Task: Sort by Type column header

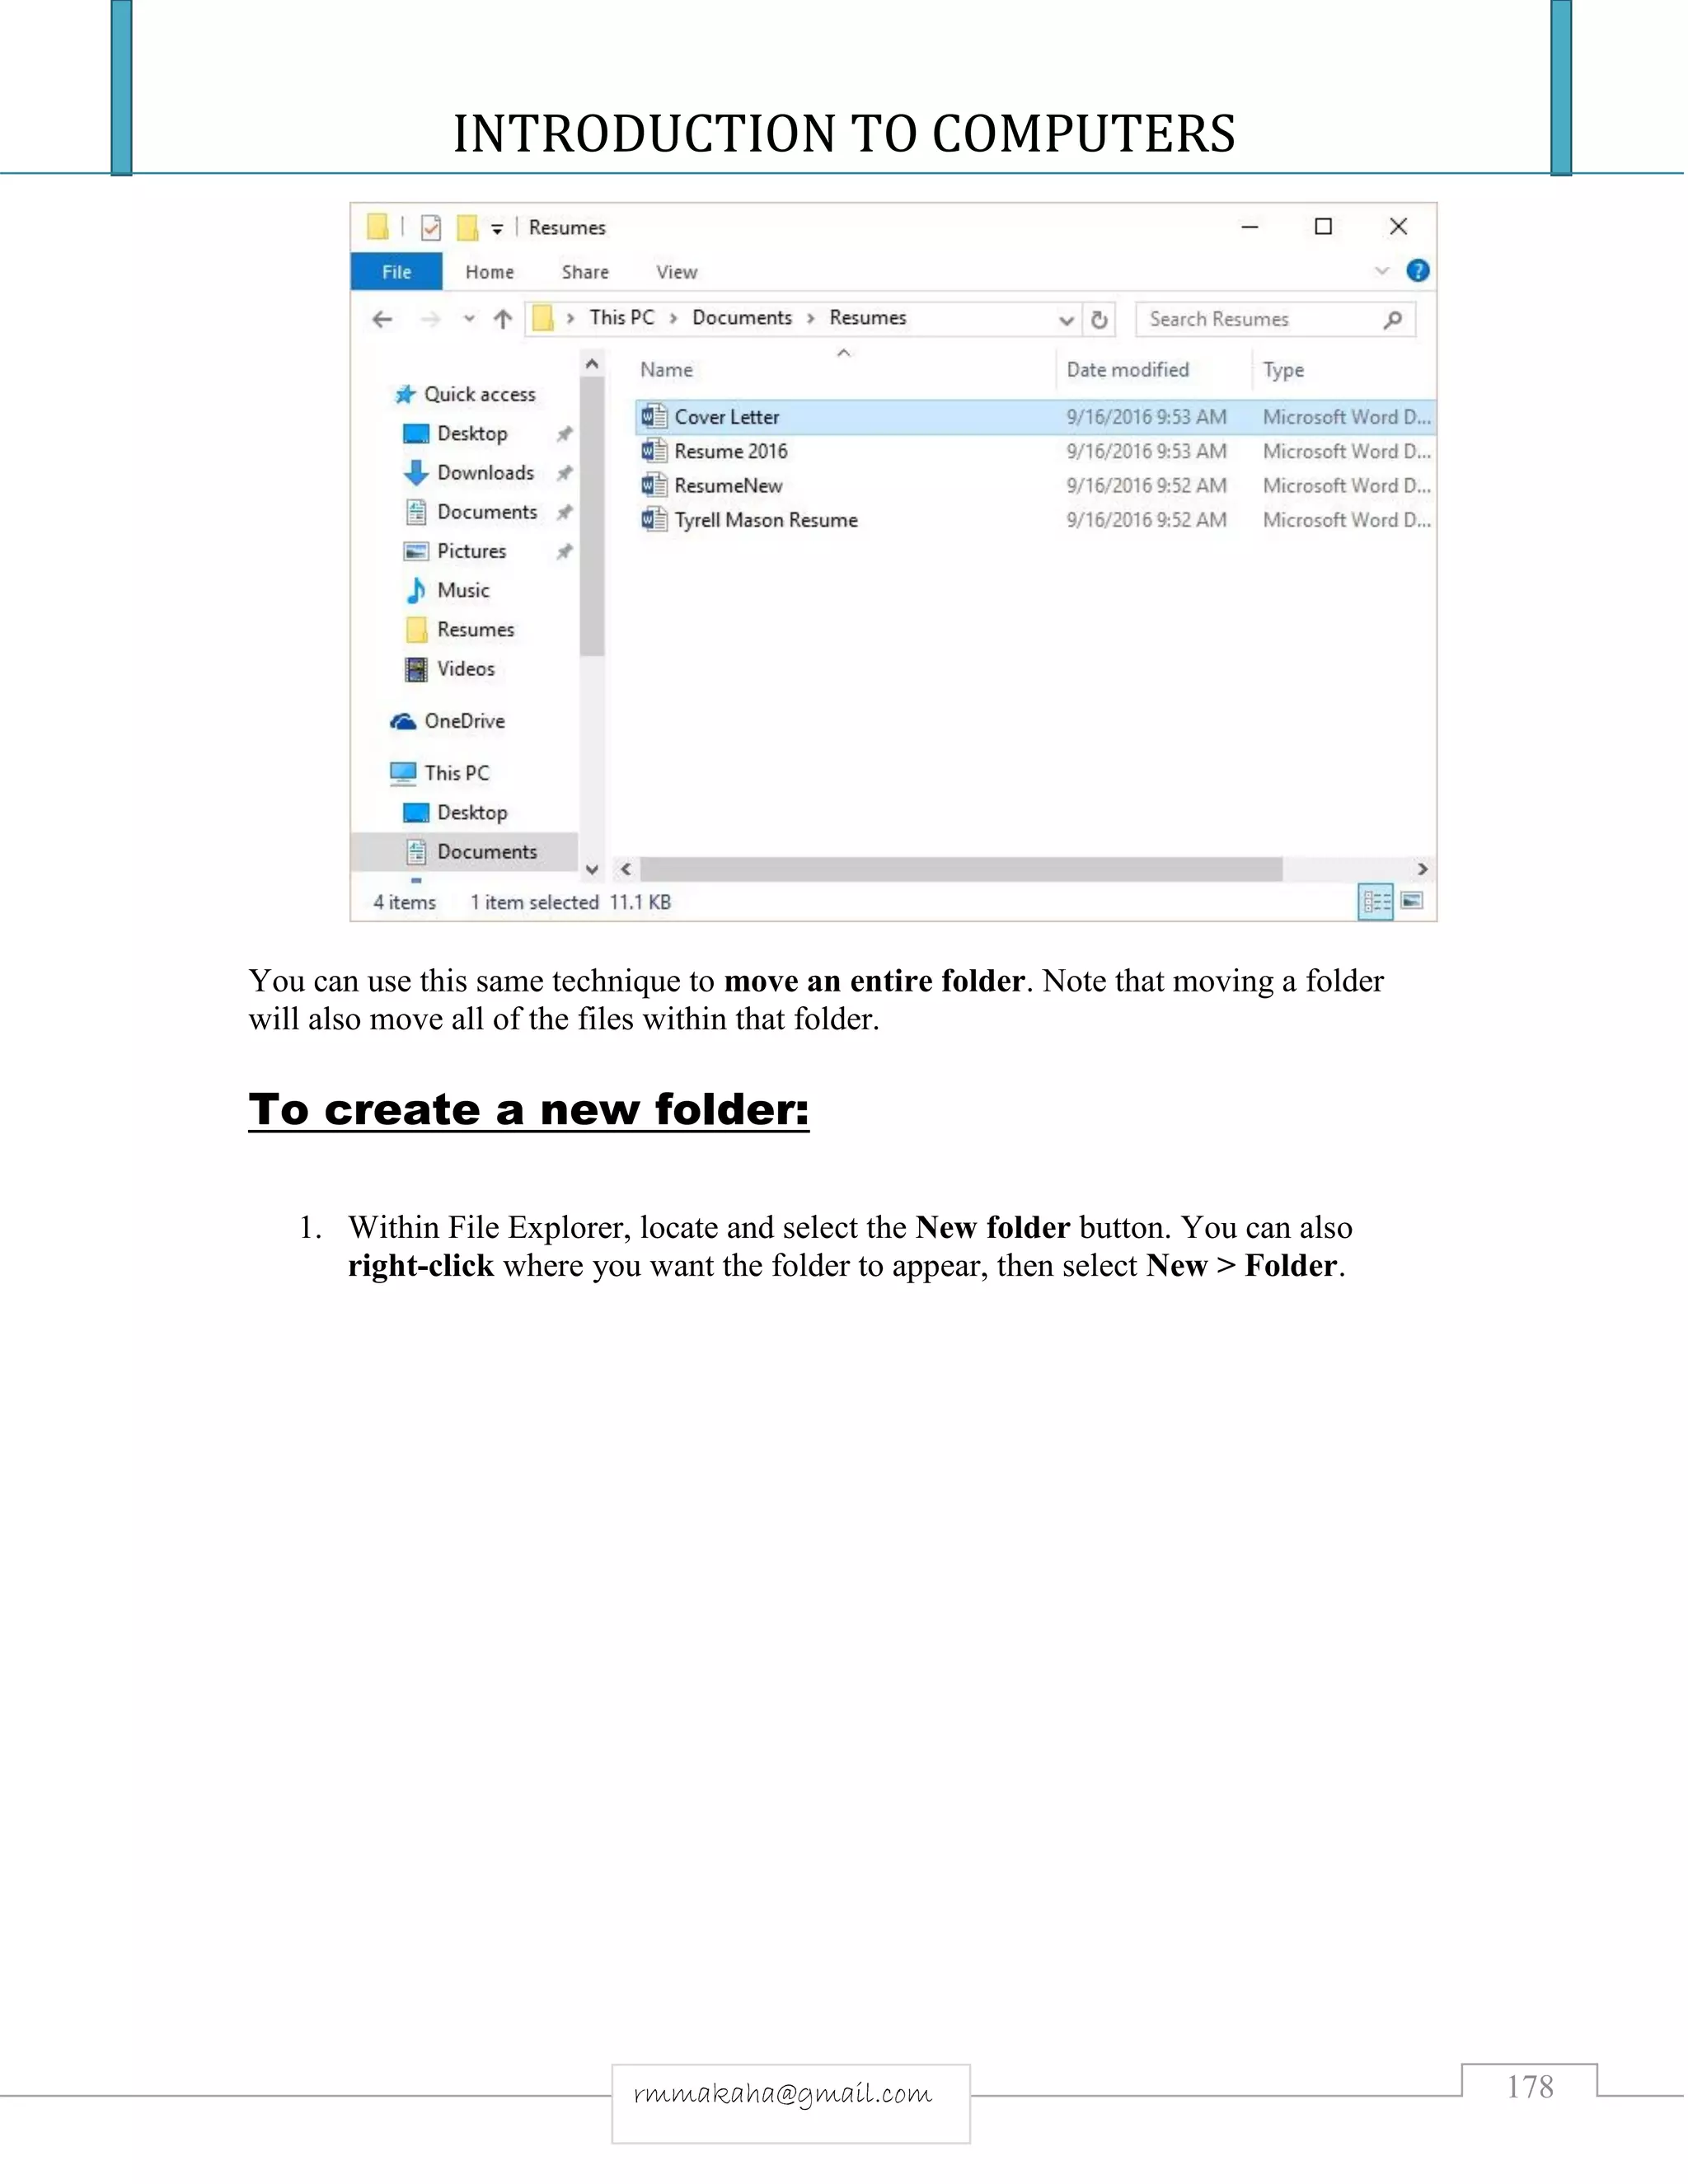Action: 1283,370
